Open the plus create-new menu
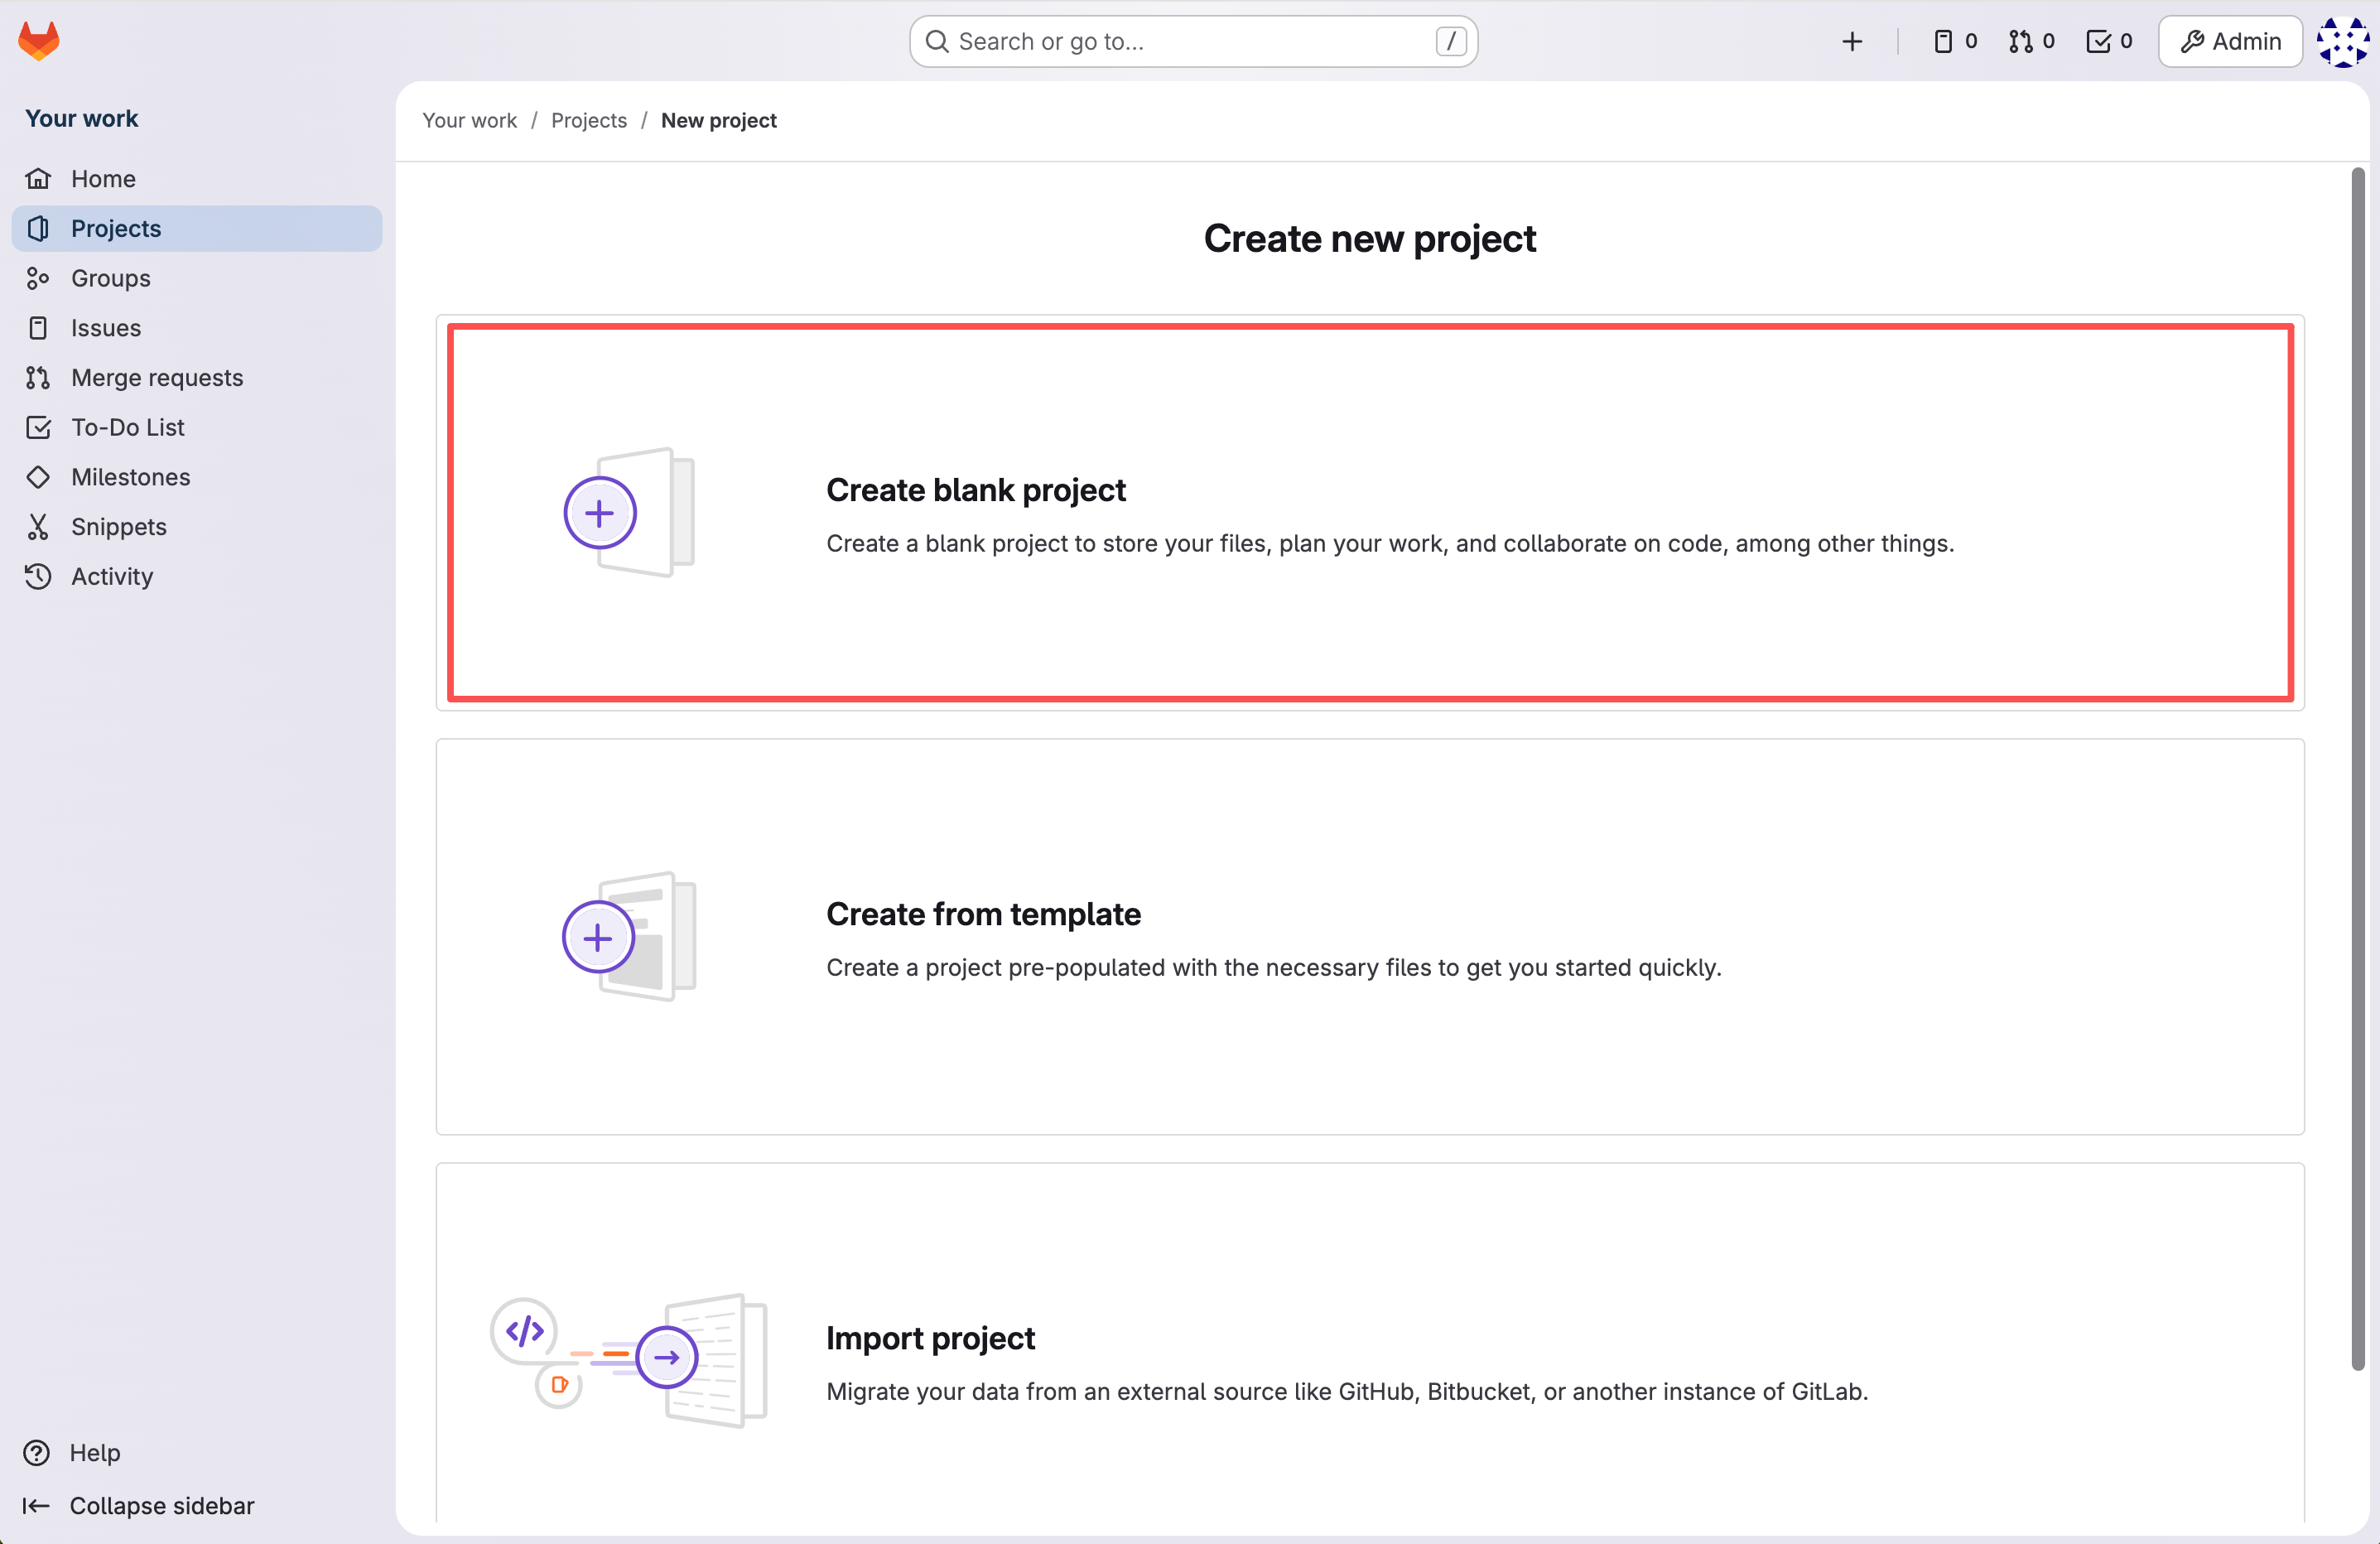 coord(1851,41)
